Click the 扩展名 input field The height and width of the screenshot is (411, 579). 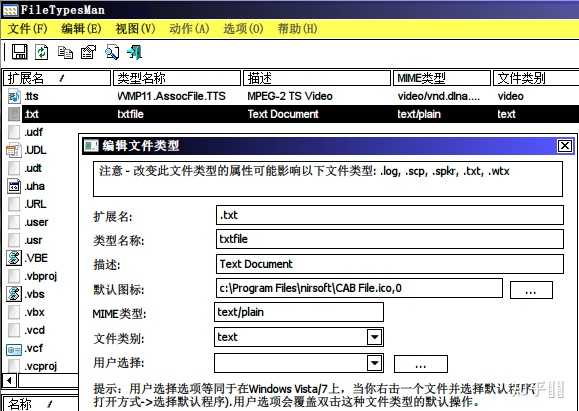(390, 215)
